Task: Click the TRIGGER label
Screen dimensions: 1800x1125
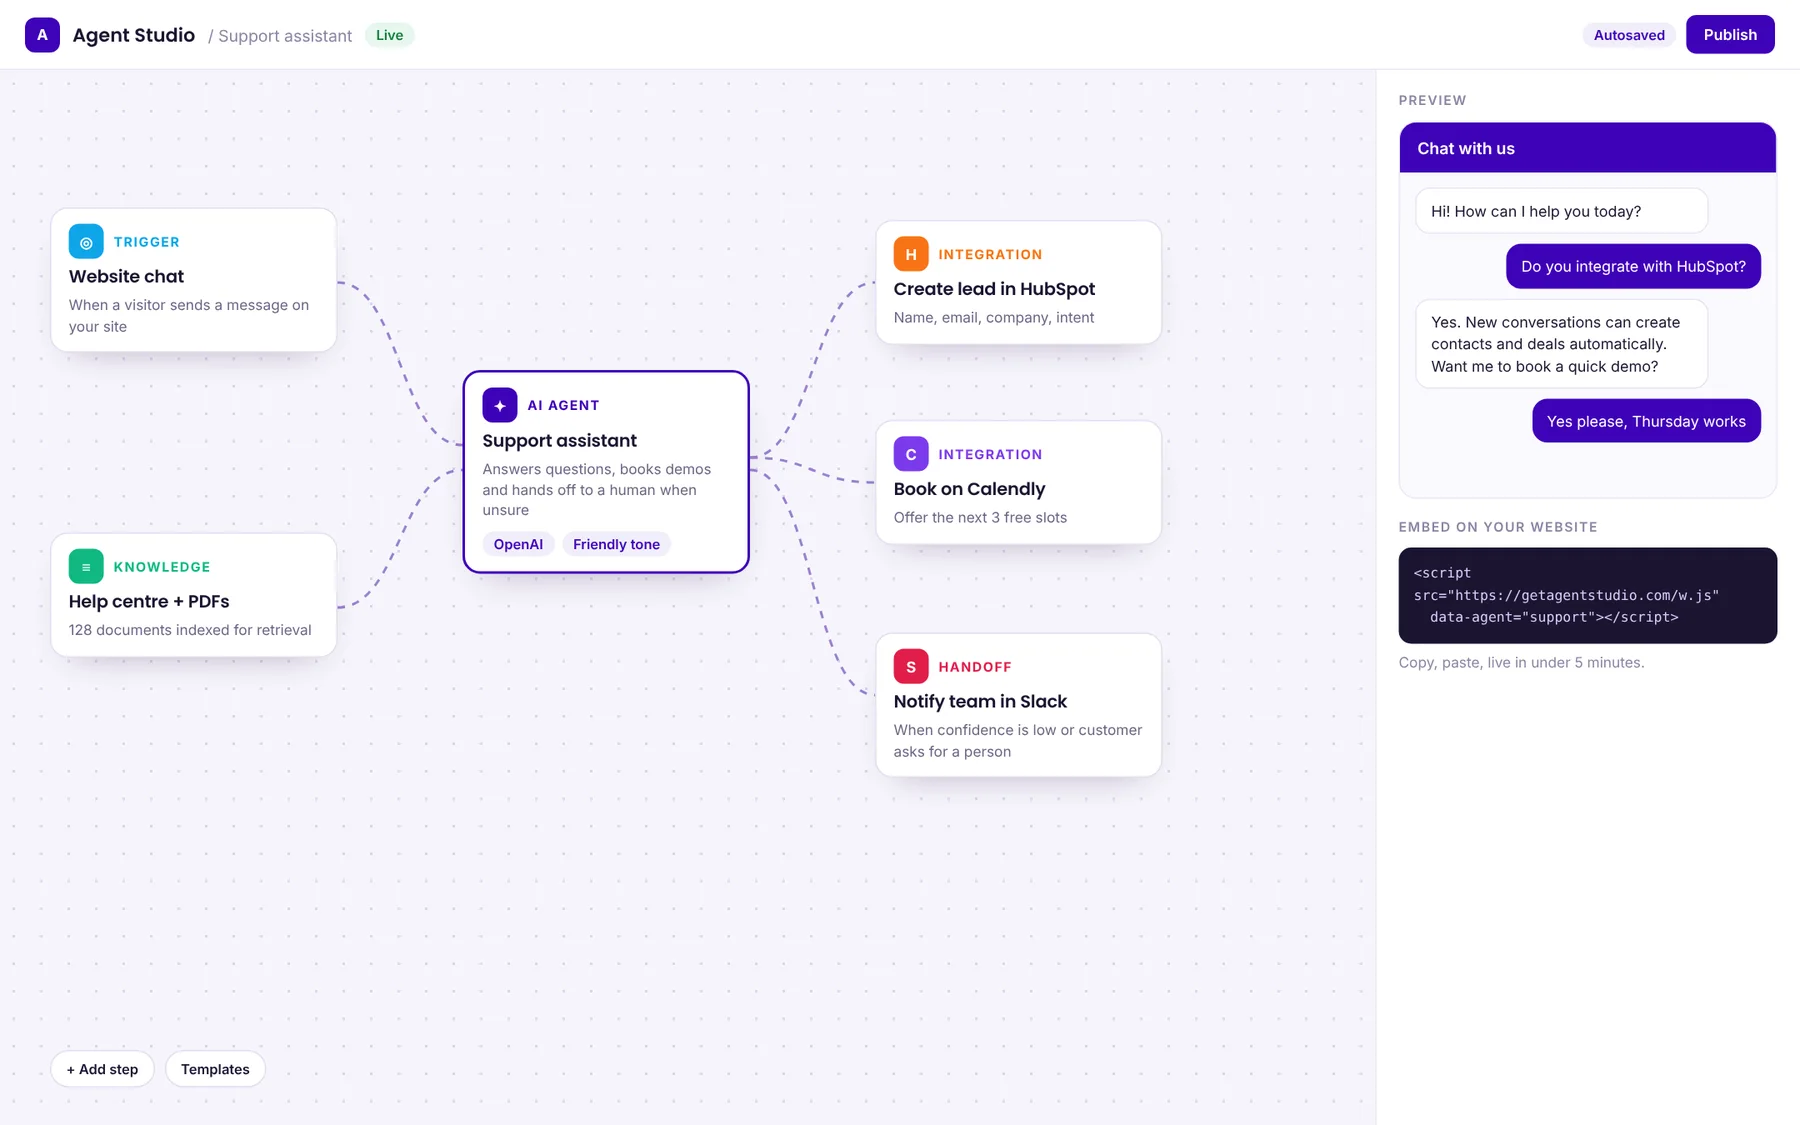Action: click(147, 242)
